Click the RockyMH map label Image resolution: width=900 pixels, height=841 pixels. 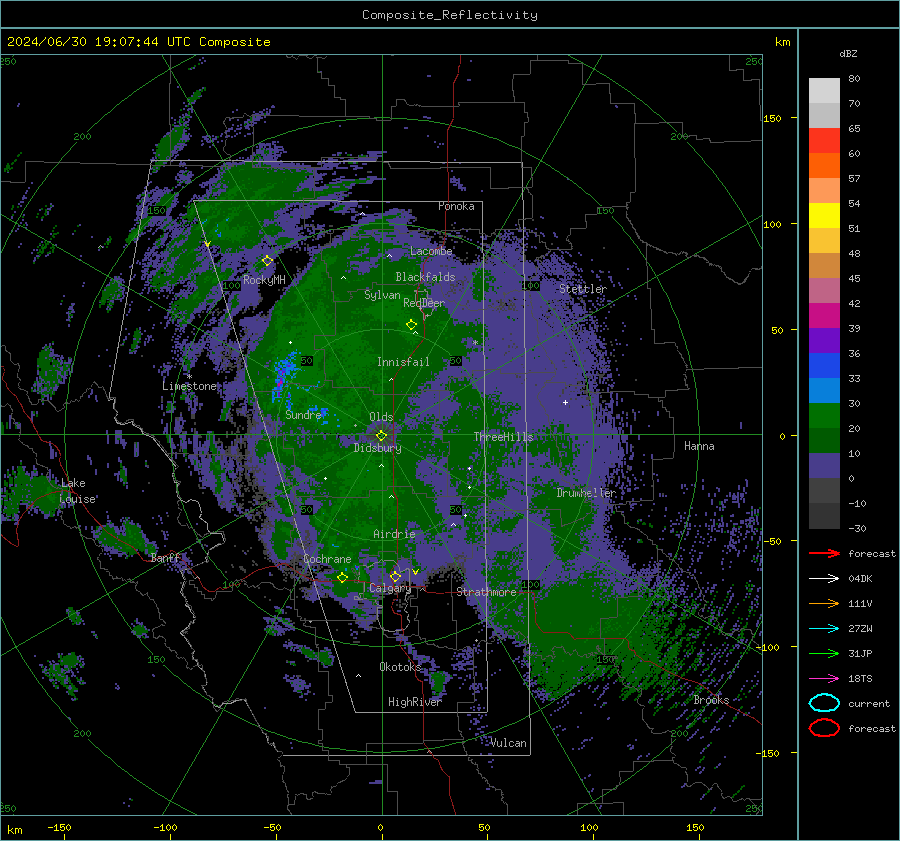click(x=264, y=280)
